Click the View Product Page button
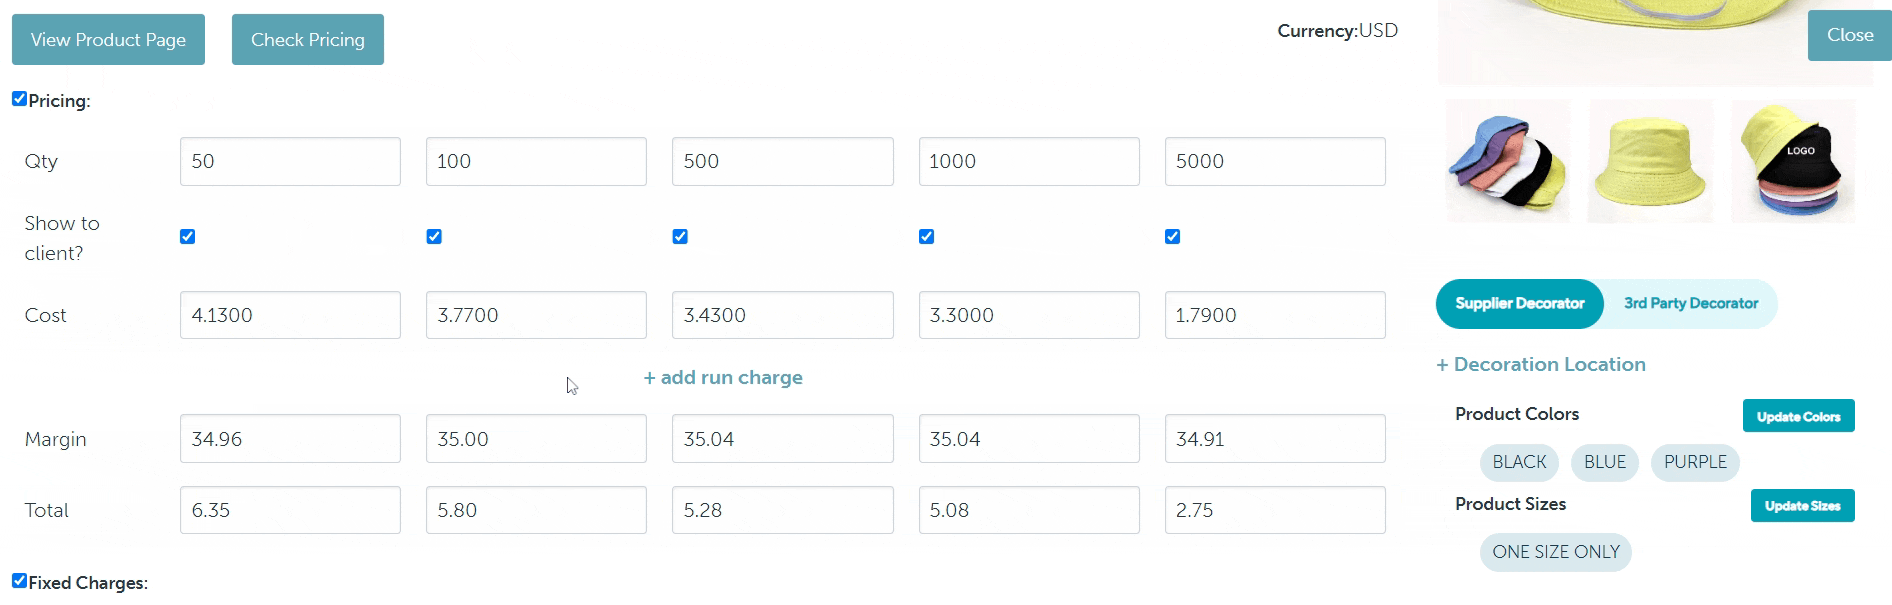The height and width of the screenshot is (605, 1892). click(x=108, y=40)
